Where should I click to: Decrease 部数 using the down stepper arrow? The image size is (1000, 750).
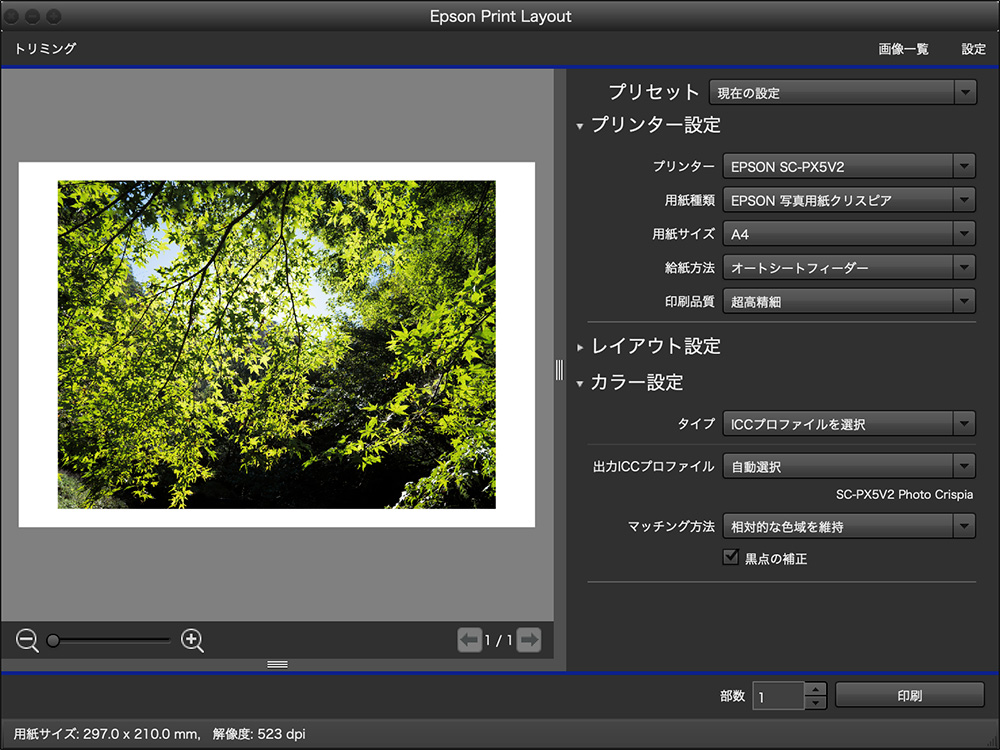click(817, 701)
